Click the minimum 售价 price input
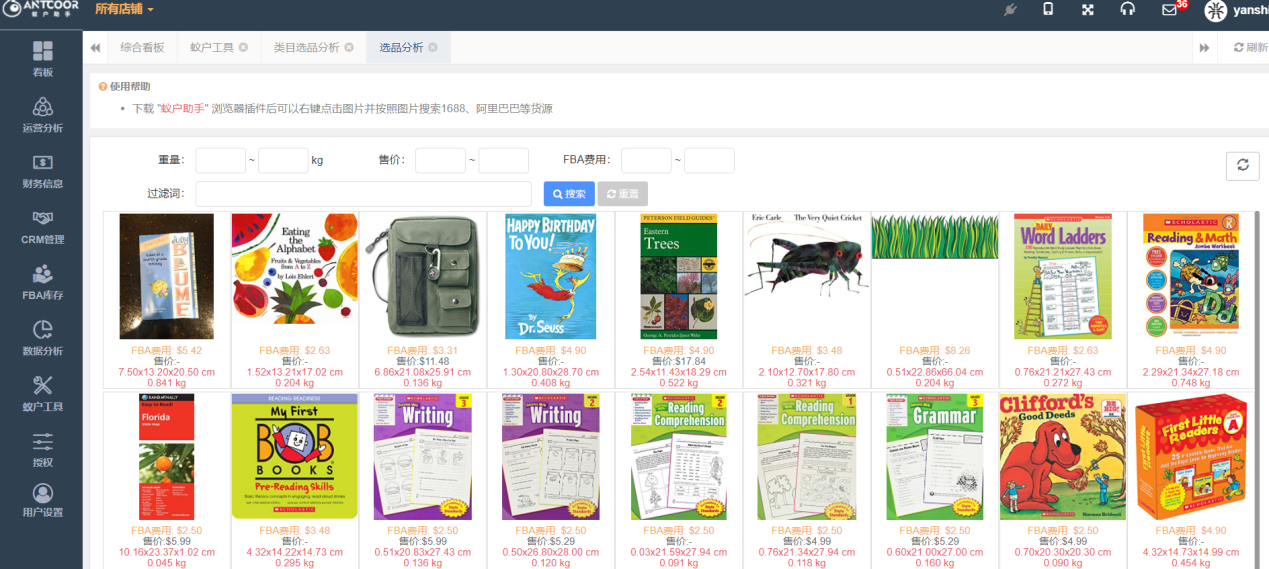 tap(440, 160)
